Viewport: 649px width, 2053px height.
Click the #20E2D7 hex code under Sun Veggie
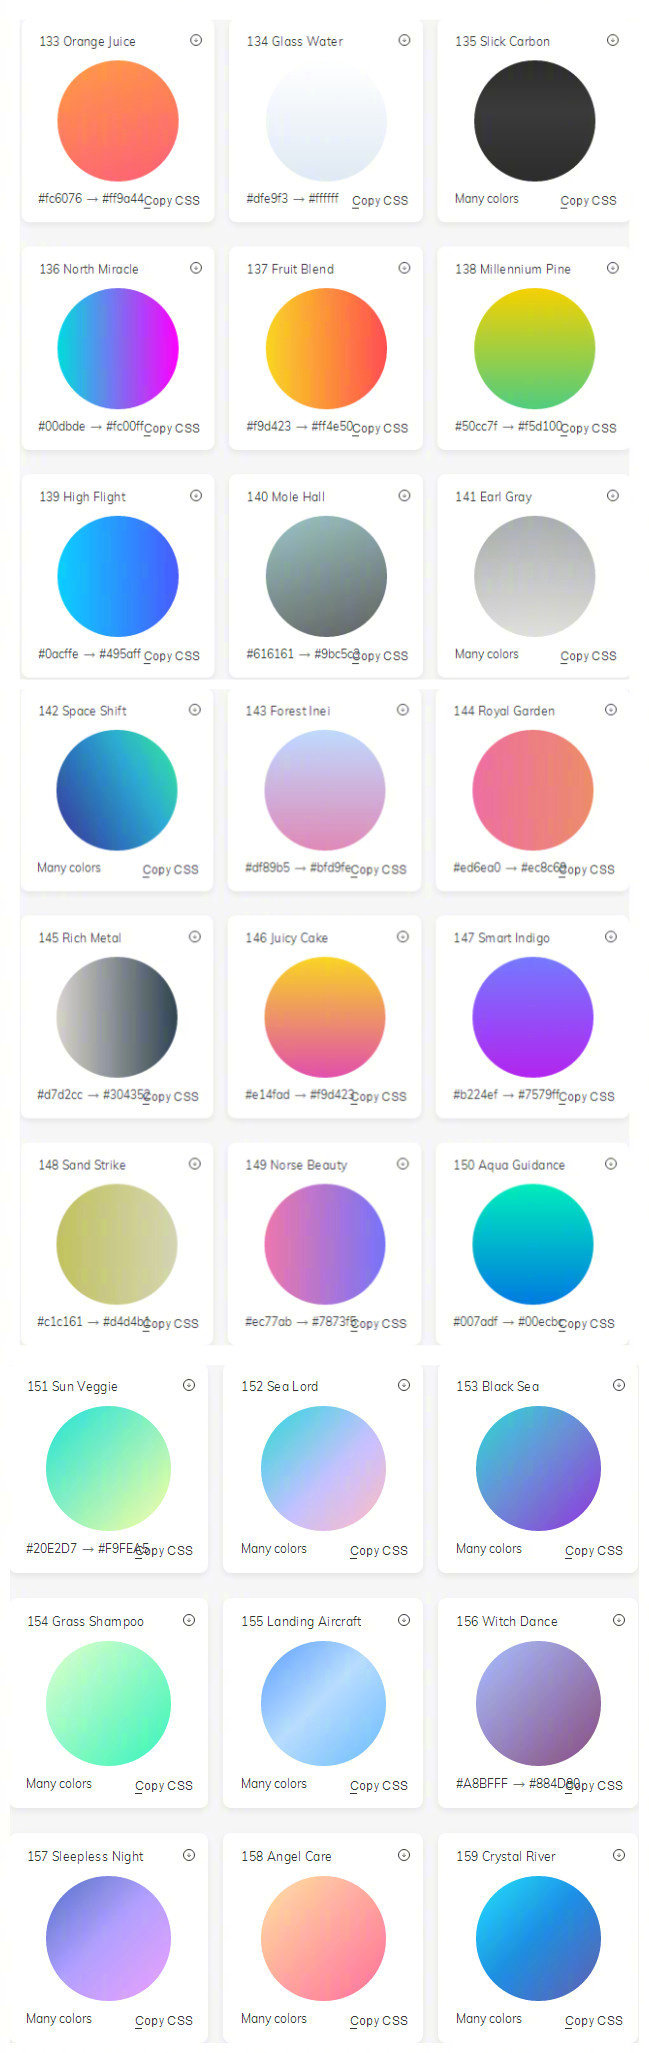point(51,1548)
